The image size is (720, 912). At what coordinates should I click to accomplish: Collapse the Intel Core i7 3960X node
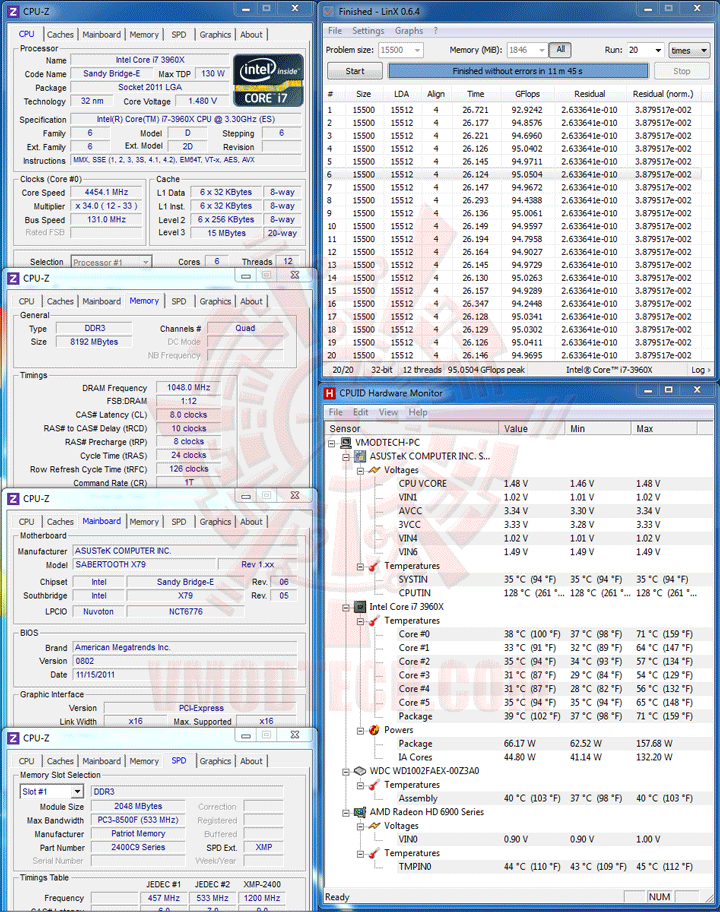click(x=345, y=607)
